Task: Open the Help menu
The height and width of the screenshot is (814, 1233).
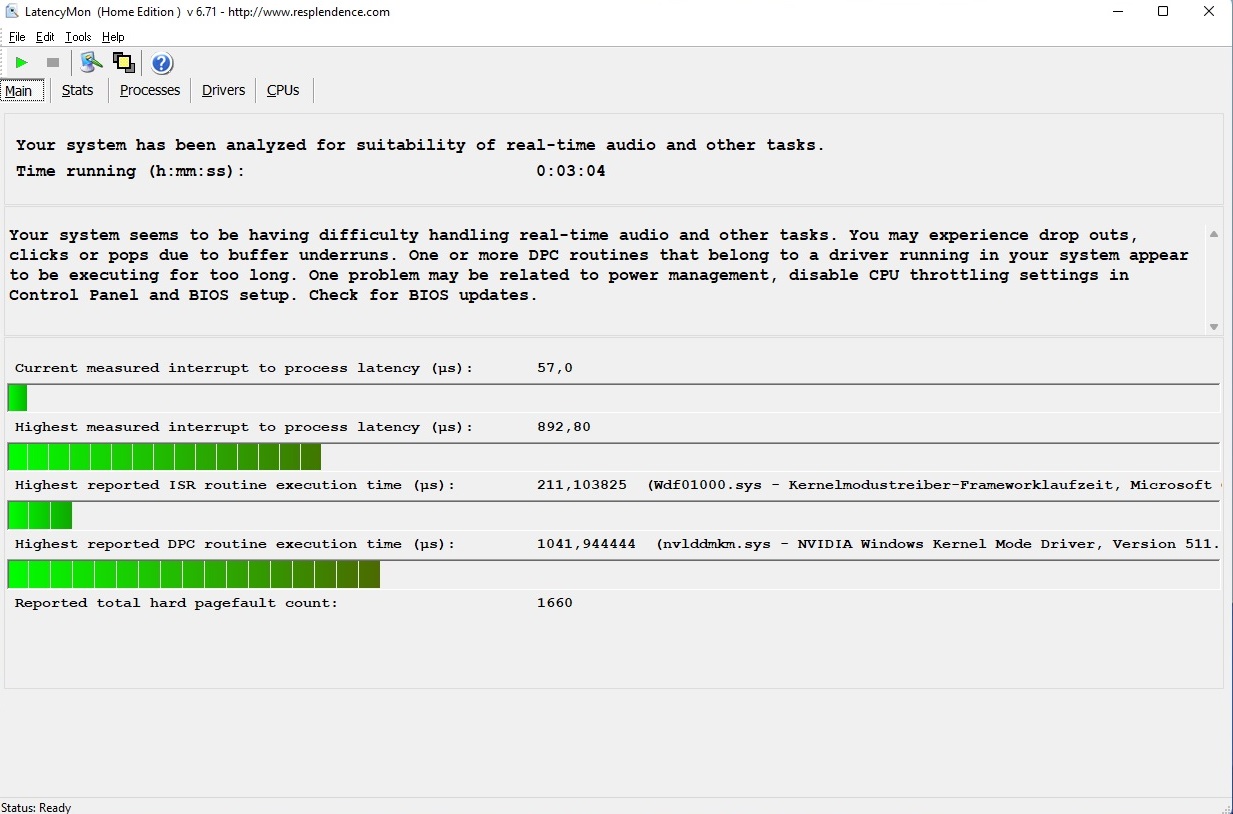Action: pos(113,37)
